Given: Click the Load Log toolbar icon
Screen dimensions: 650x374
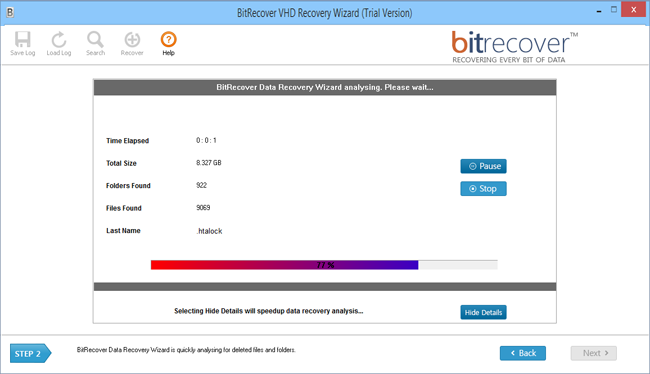Looking at the screenshot, I should tap(58, 43).
